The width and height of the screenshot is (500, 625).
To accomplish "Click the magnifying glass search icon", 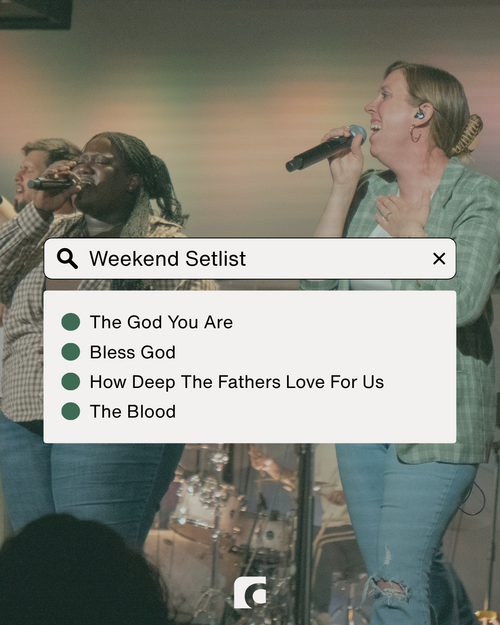I will (x=67, y=258).
